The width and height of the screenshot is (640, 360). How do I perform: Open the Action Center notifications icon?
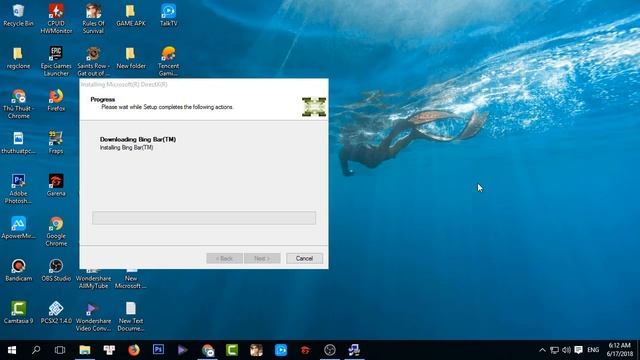pos(578,350)
